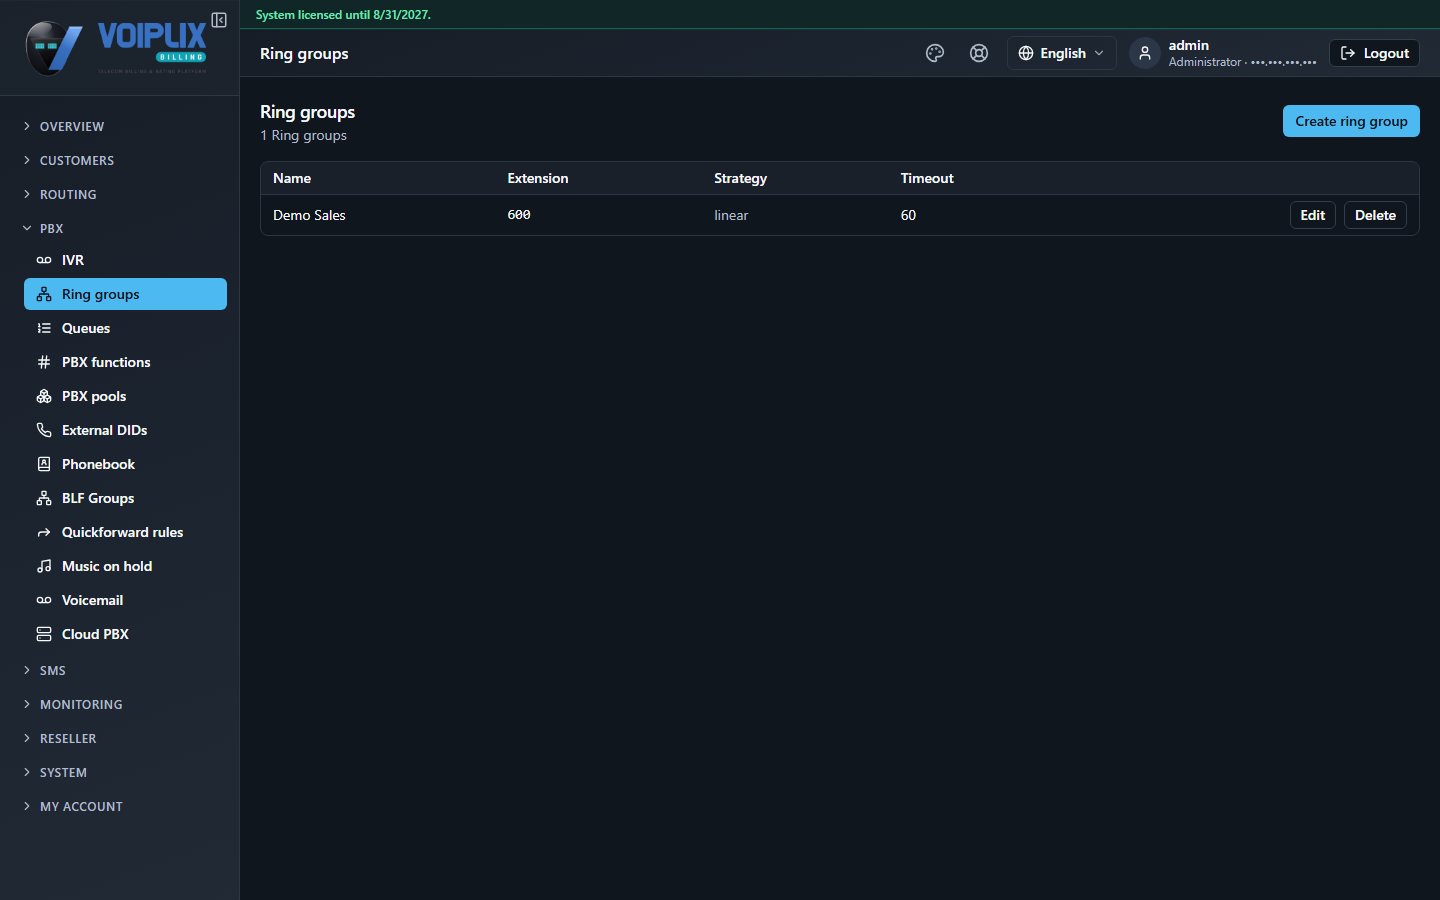
Task: Click the Quickforward rules arrow icon
Action: tap(44, 532)
